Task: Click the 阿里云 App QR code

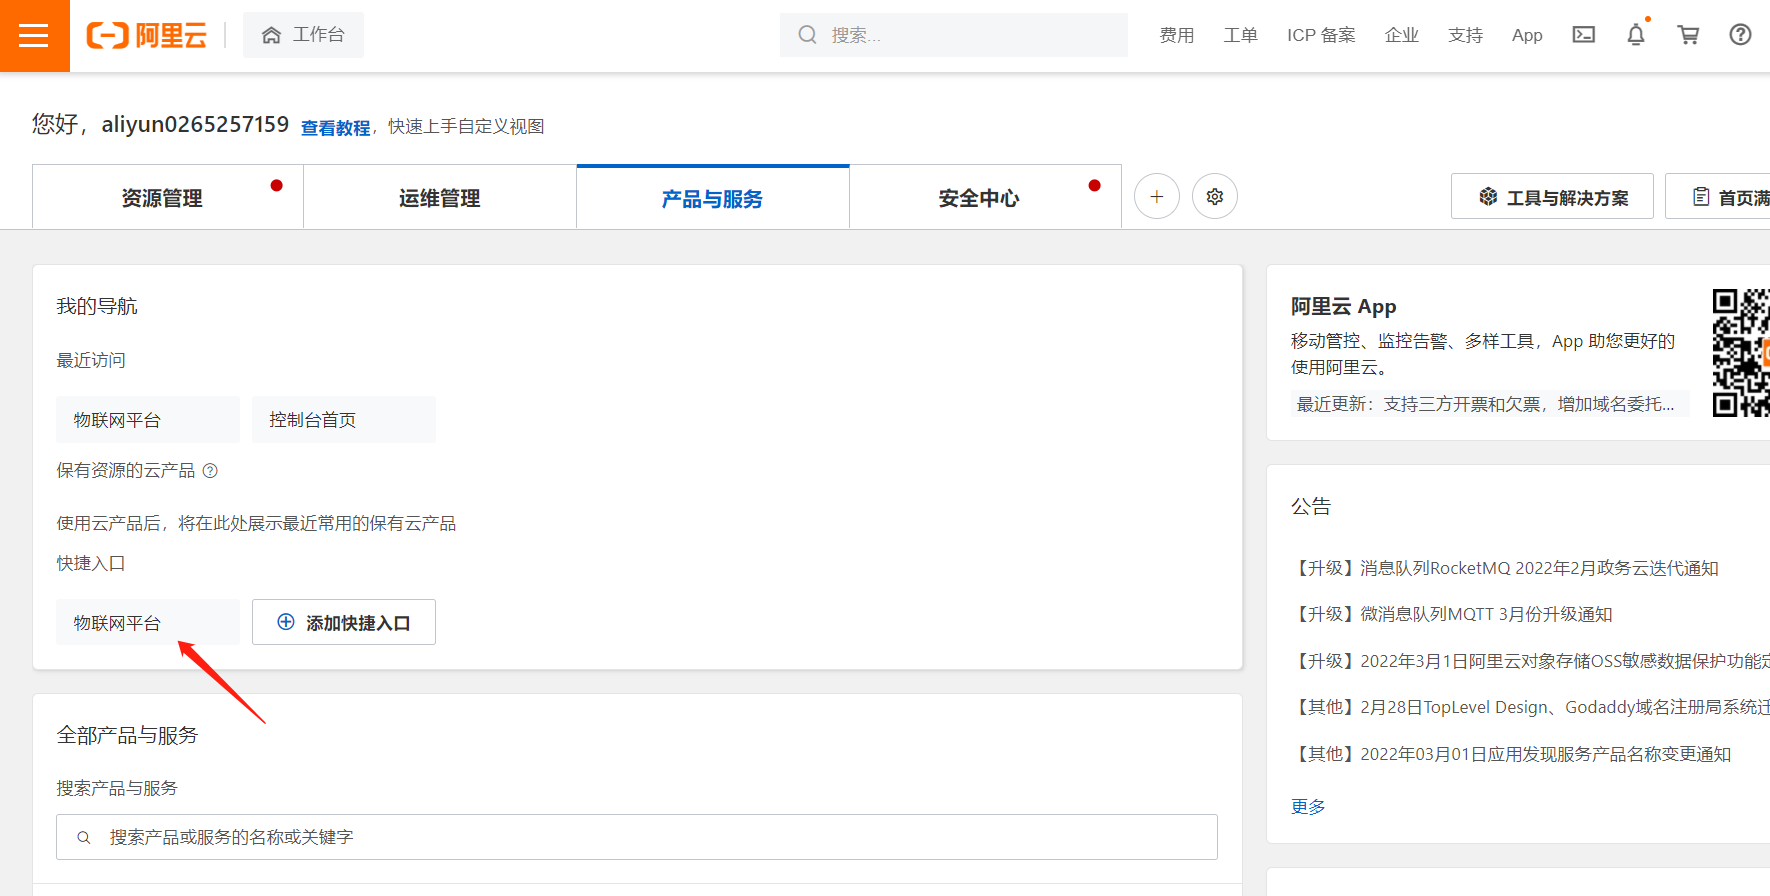Action: coord(1741,352)
